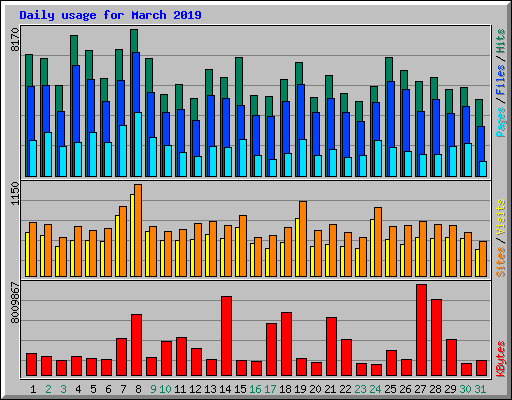The height and width of the screenshot is (400, 512).
Task: Click day label 12 on the x-axis
Action: (x=195, y=389)
